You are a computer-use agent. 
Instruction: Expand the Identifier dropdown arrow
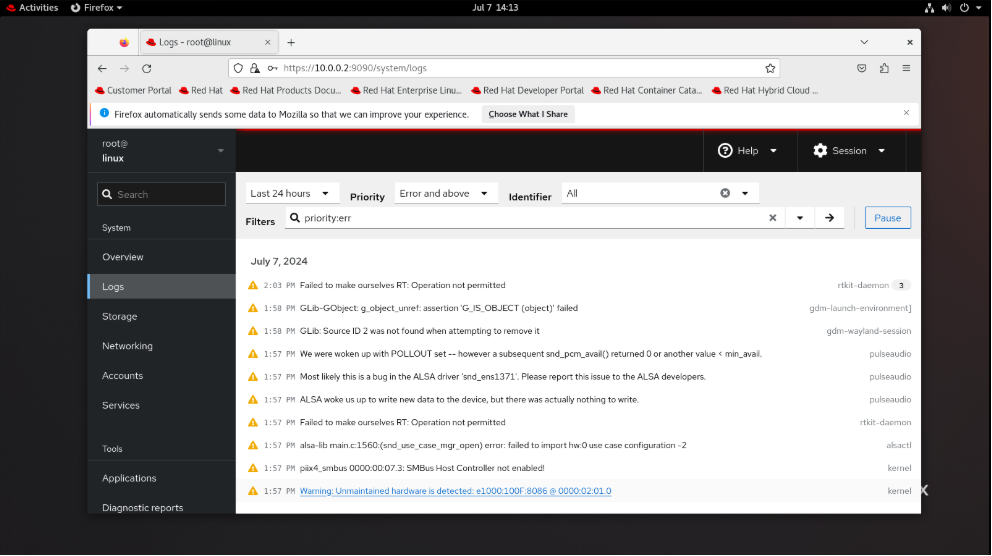tap(745, 193)
